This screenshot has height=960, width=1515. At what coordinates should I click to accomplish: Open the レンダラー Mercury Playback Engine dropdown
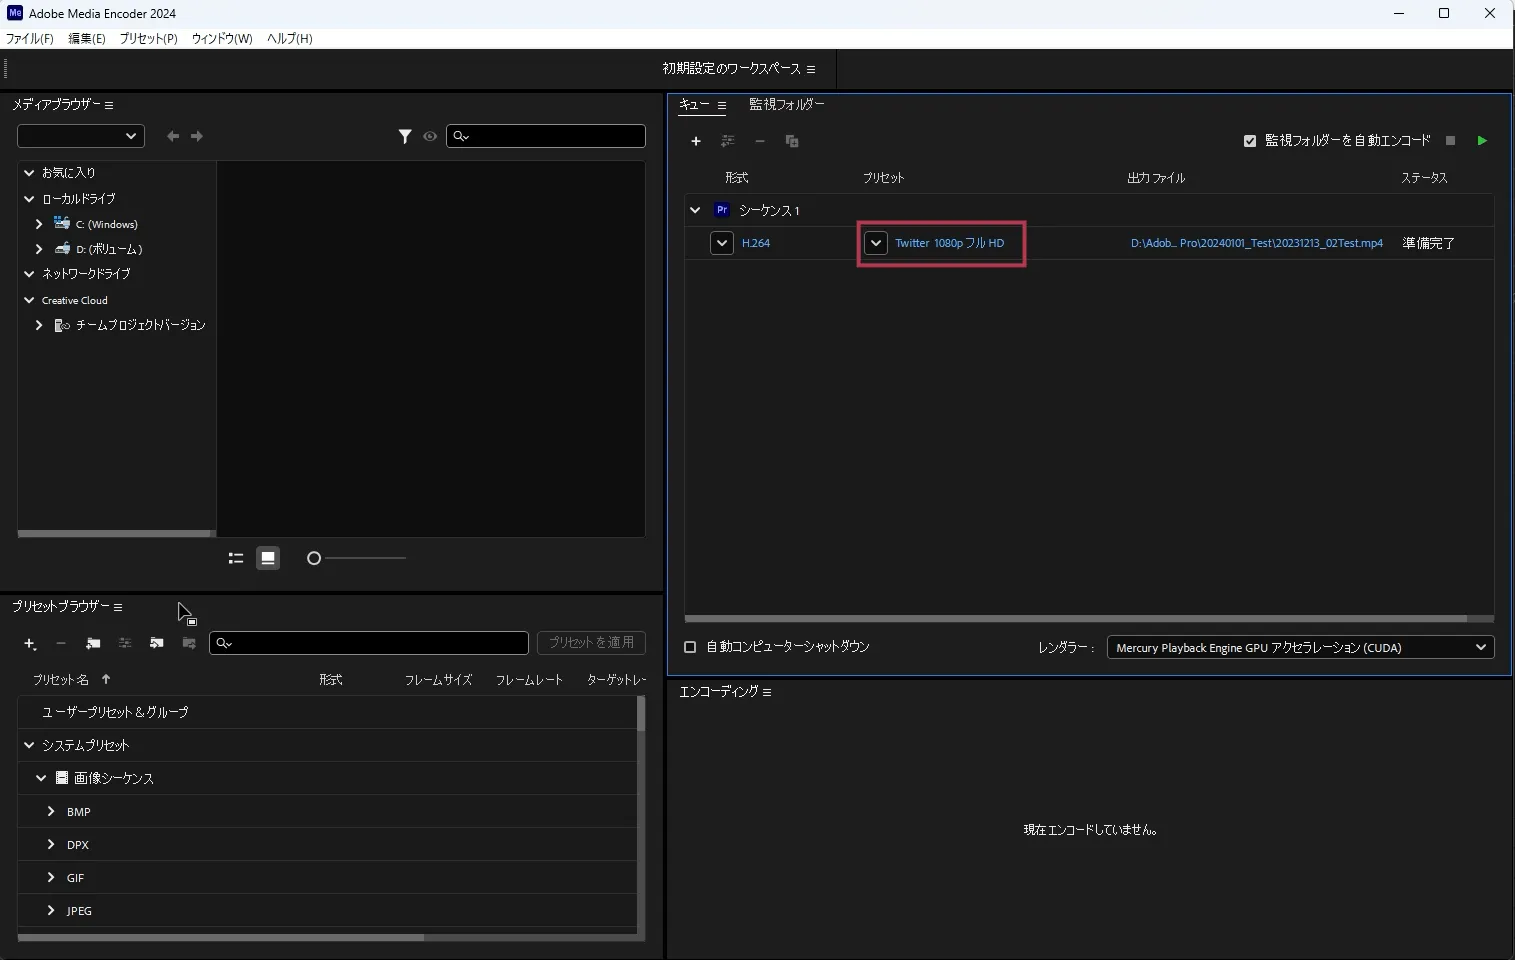tap(1300, 647)
